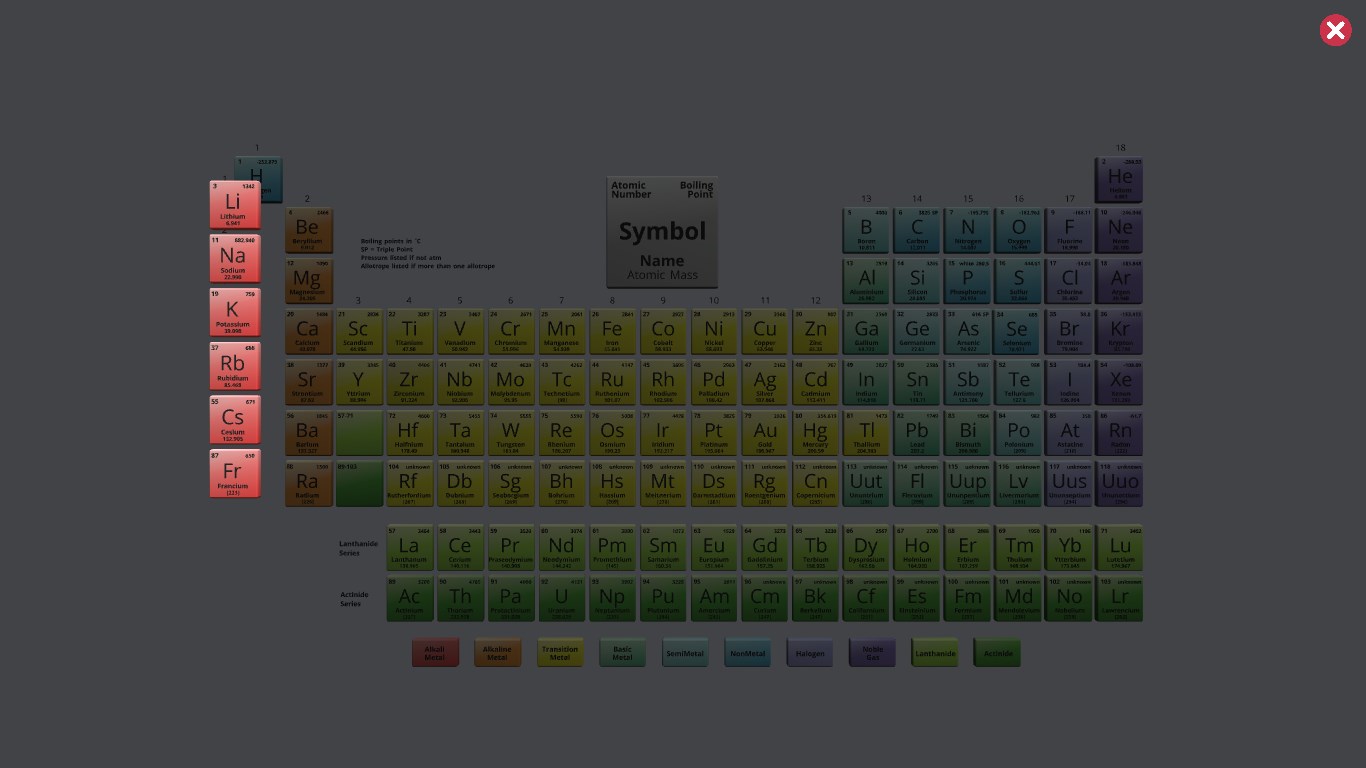Image resolution: width=1366 pixels, height=768 pixels.
Task: Click the Lanthanide legend button
Action: tap(934, 653)
